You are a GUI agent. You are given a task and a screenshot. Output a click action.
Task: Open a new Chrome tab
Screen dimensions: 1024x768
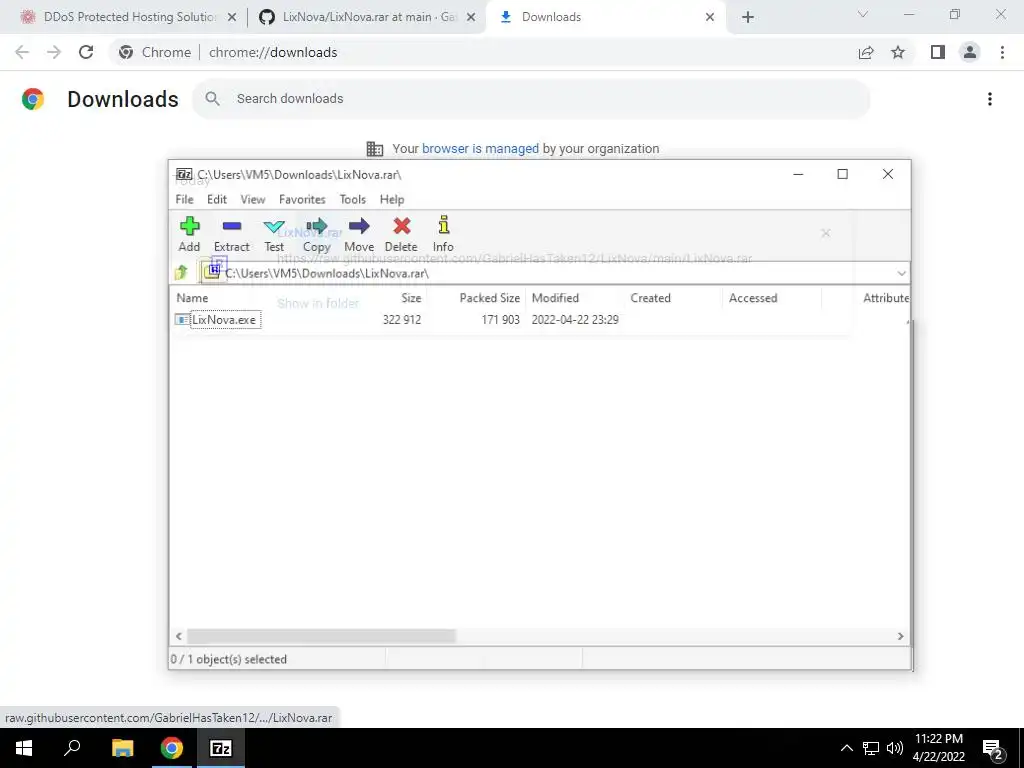748,17
